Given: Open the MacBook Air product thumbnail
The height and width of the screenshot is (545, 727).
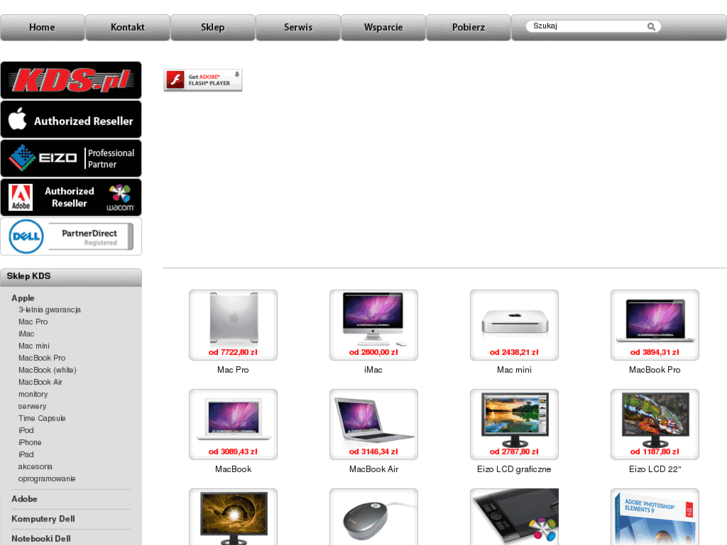Looking at the screenshot, I should 374,424.
